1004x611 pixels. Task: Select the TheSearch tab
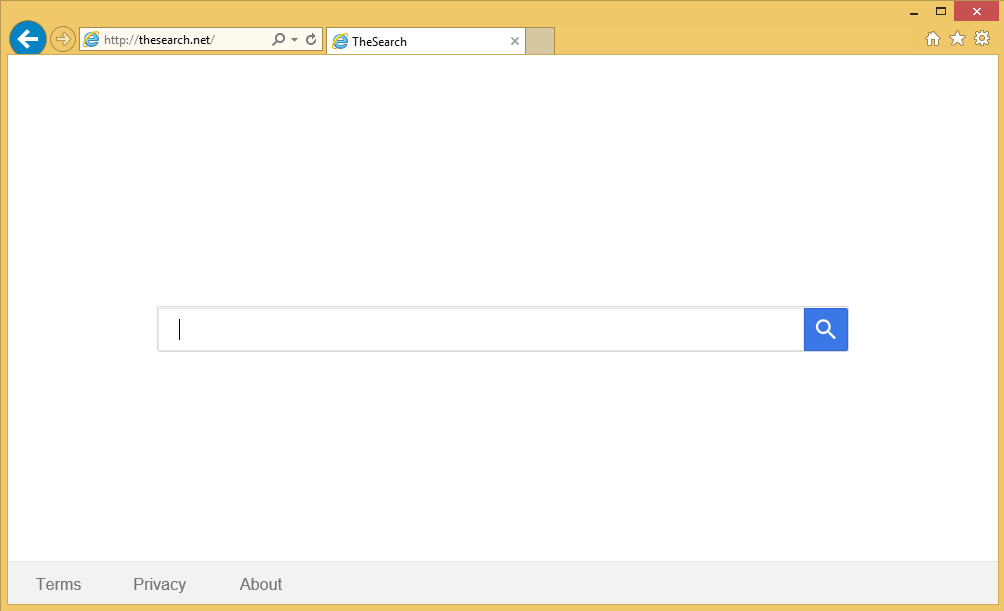pyautogui.click(x=426, y=41)
